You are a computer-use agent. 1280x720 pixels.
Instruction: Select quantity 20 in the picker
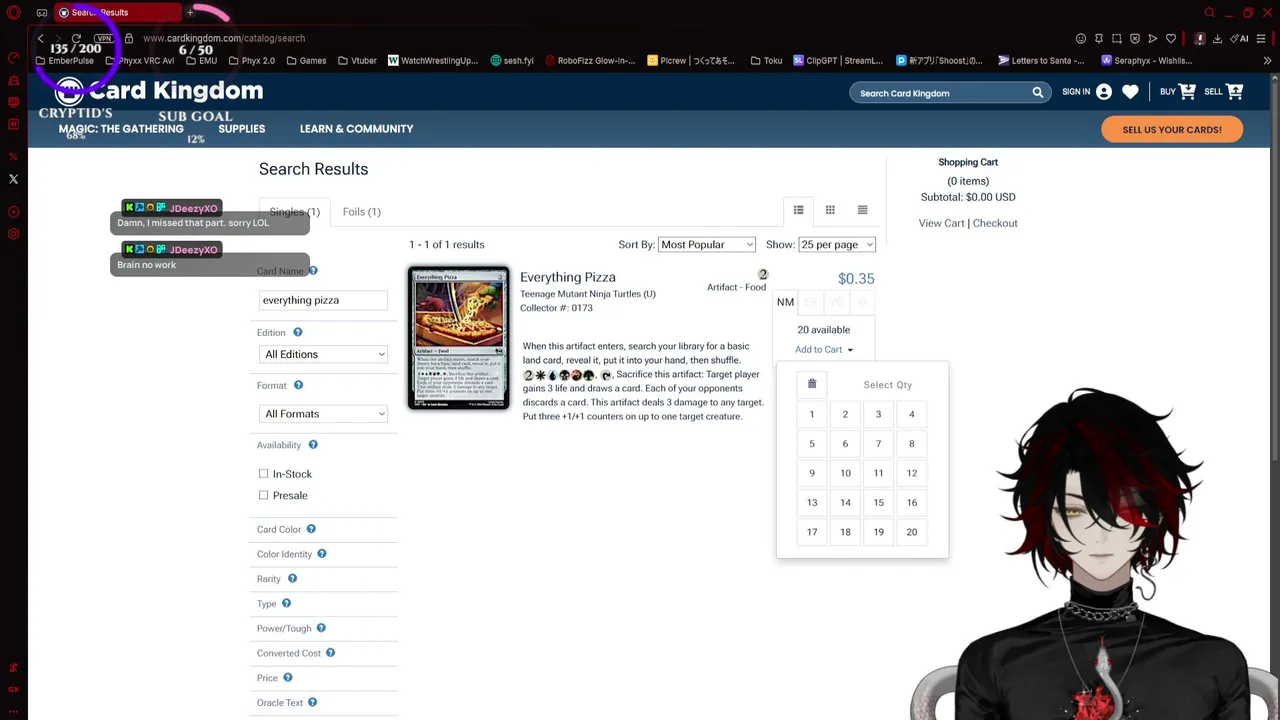point(912,532)
